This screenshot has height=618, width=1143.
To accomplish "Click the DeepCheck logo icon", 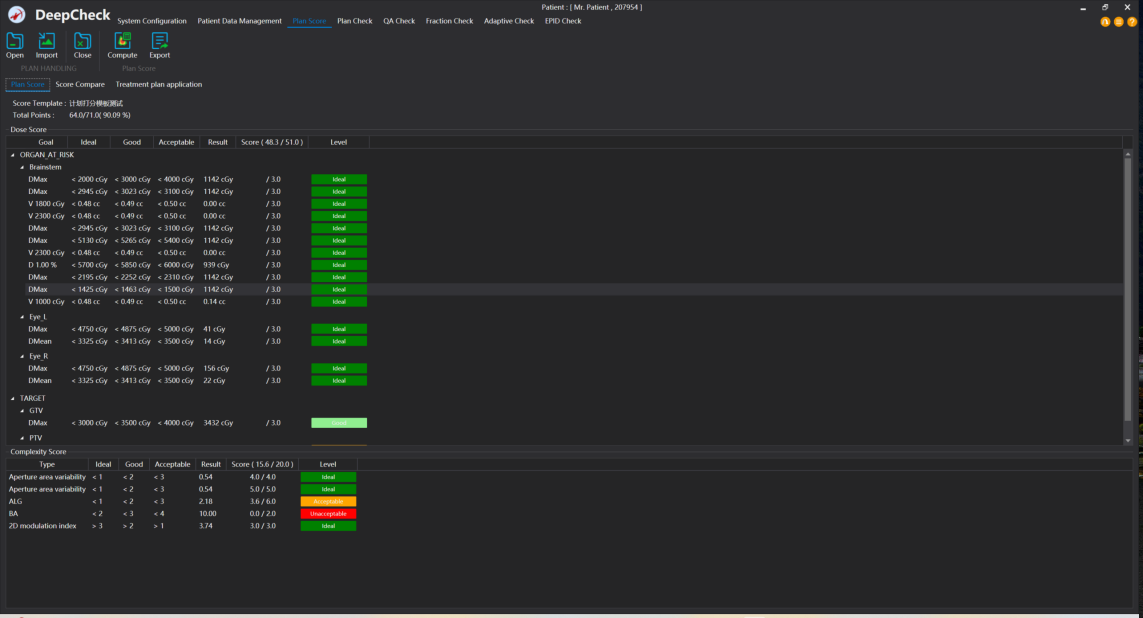I will (x=16, y=15).
